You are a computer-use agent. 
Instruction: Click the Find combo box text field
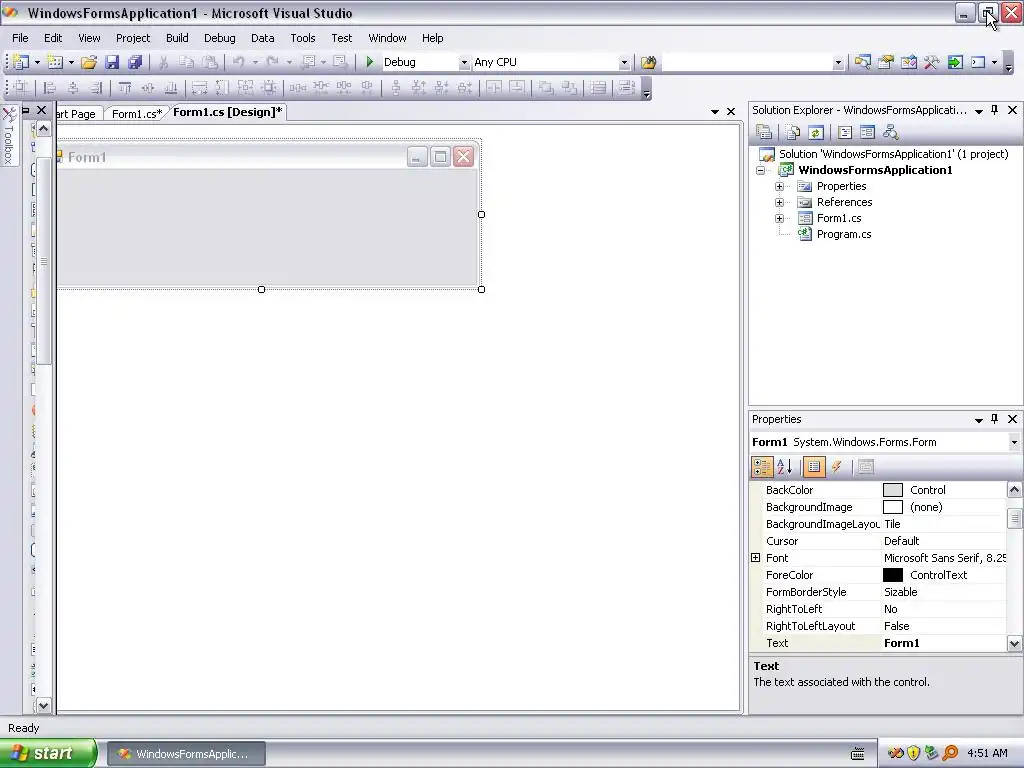click(x=746, y=63)
